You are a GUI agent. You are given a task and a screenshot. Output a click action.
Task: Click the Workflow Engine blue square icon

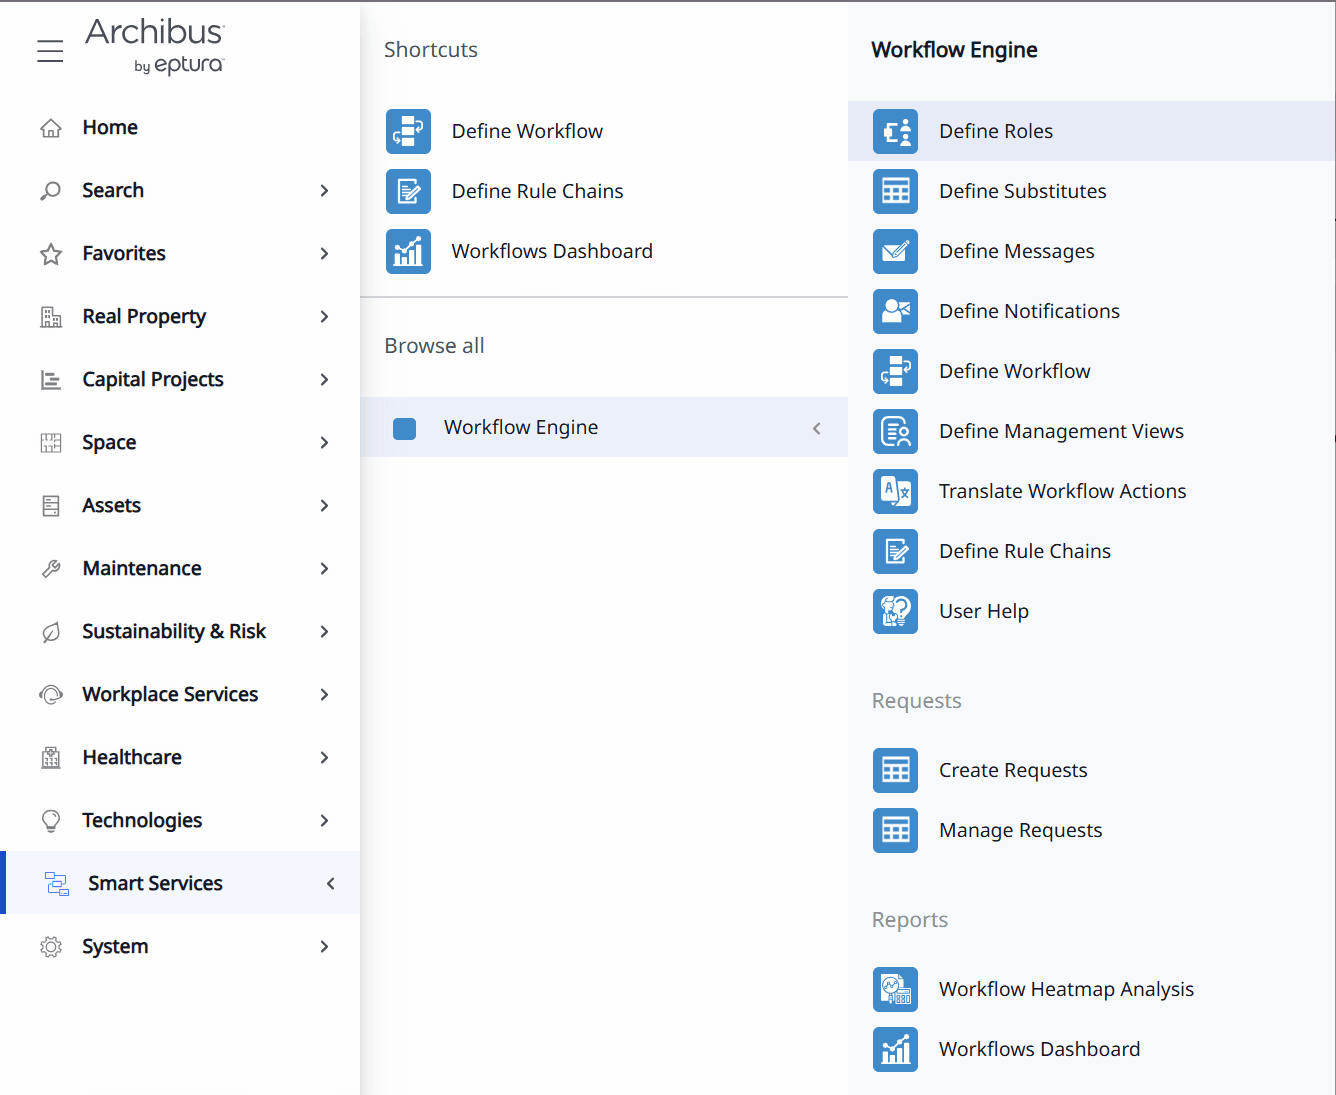(x=405, y=428)
